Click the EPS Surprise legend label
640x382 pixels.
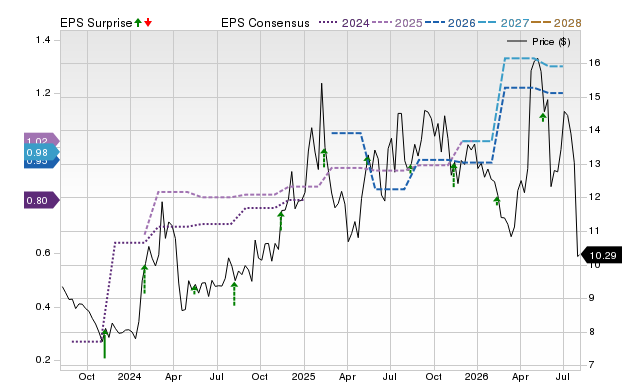[96, 23]
